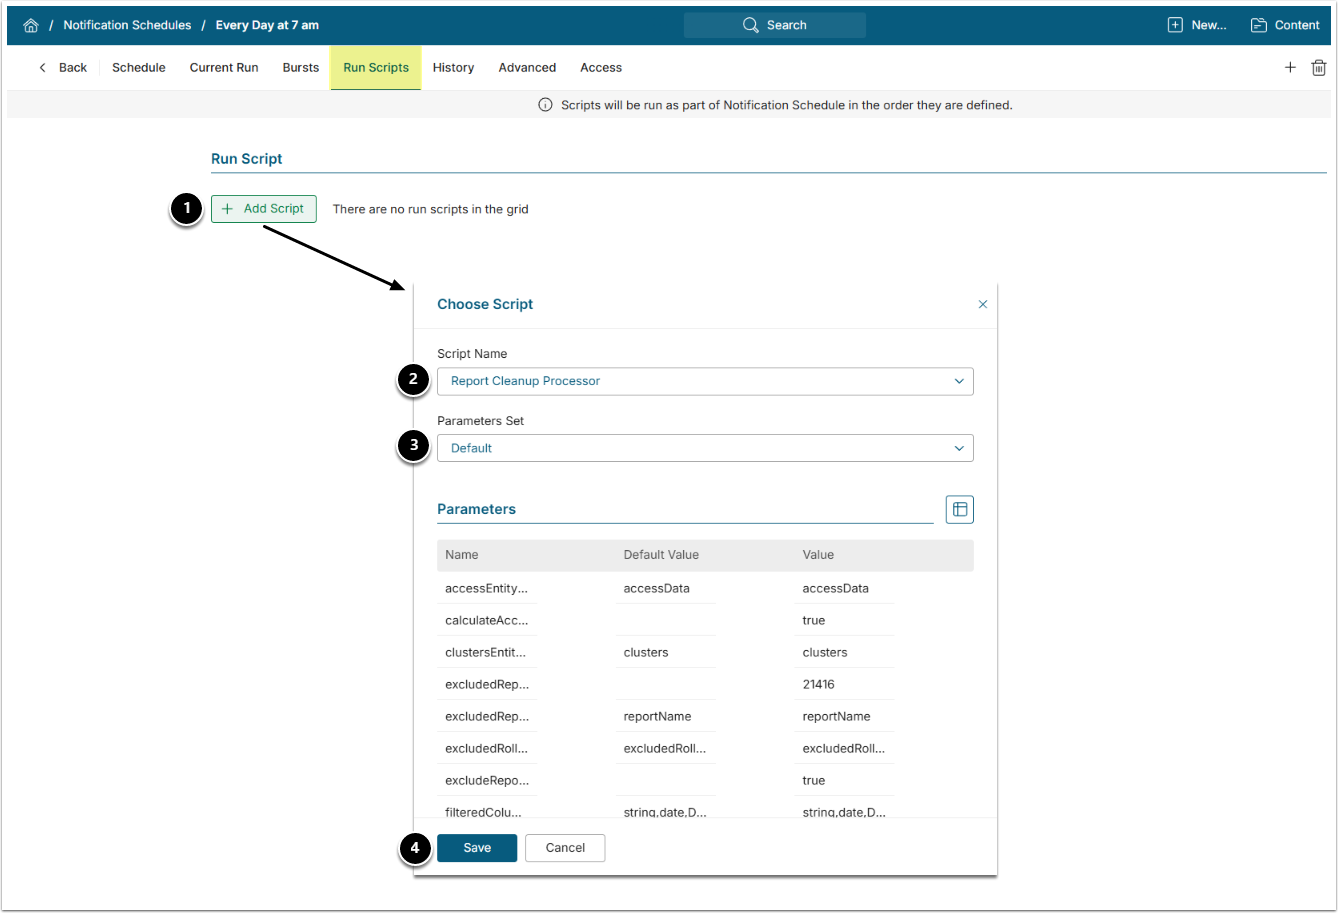Click the Content folder icon
The height and width of the screenshot is (913, 1338).
point(1259,25)
